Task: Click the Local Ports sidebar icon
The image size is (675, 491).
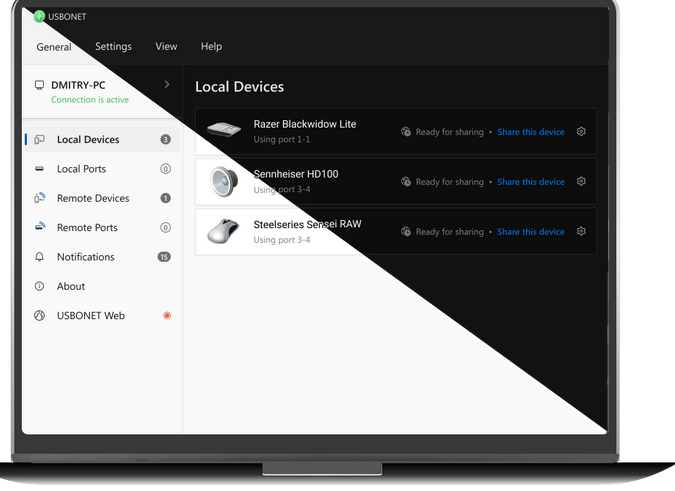Action: click(x=40, y=169)
